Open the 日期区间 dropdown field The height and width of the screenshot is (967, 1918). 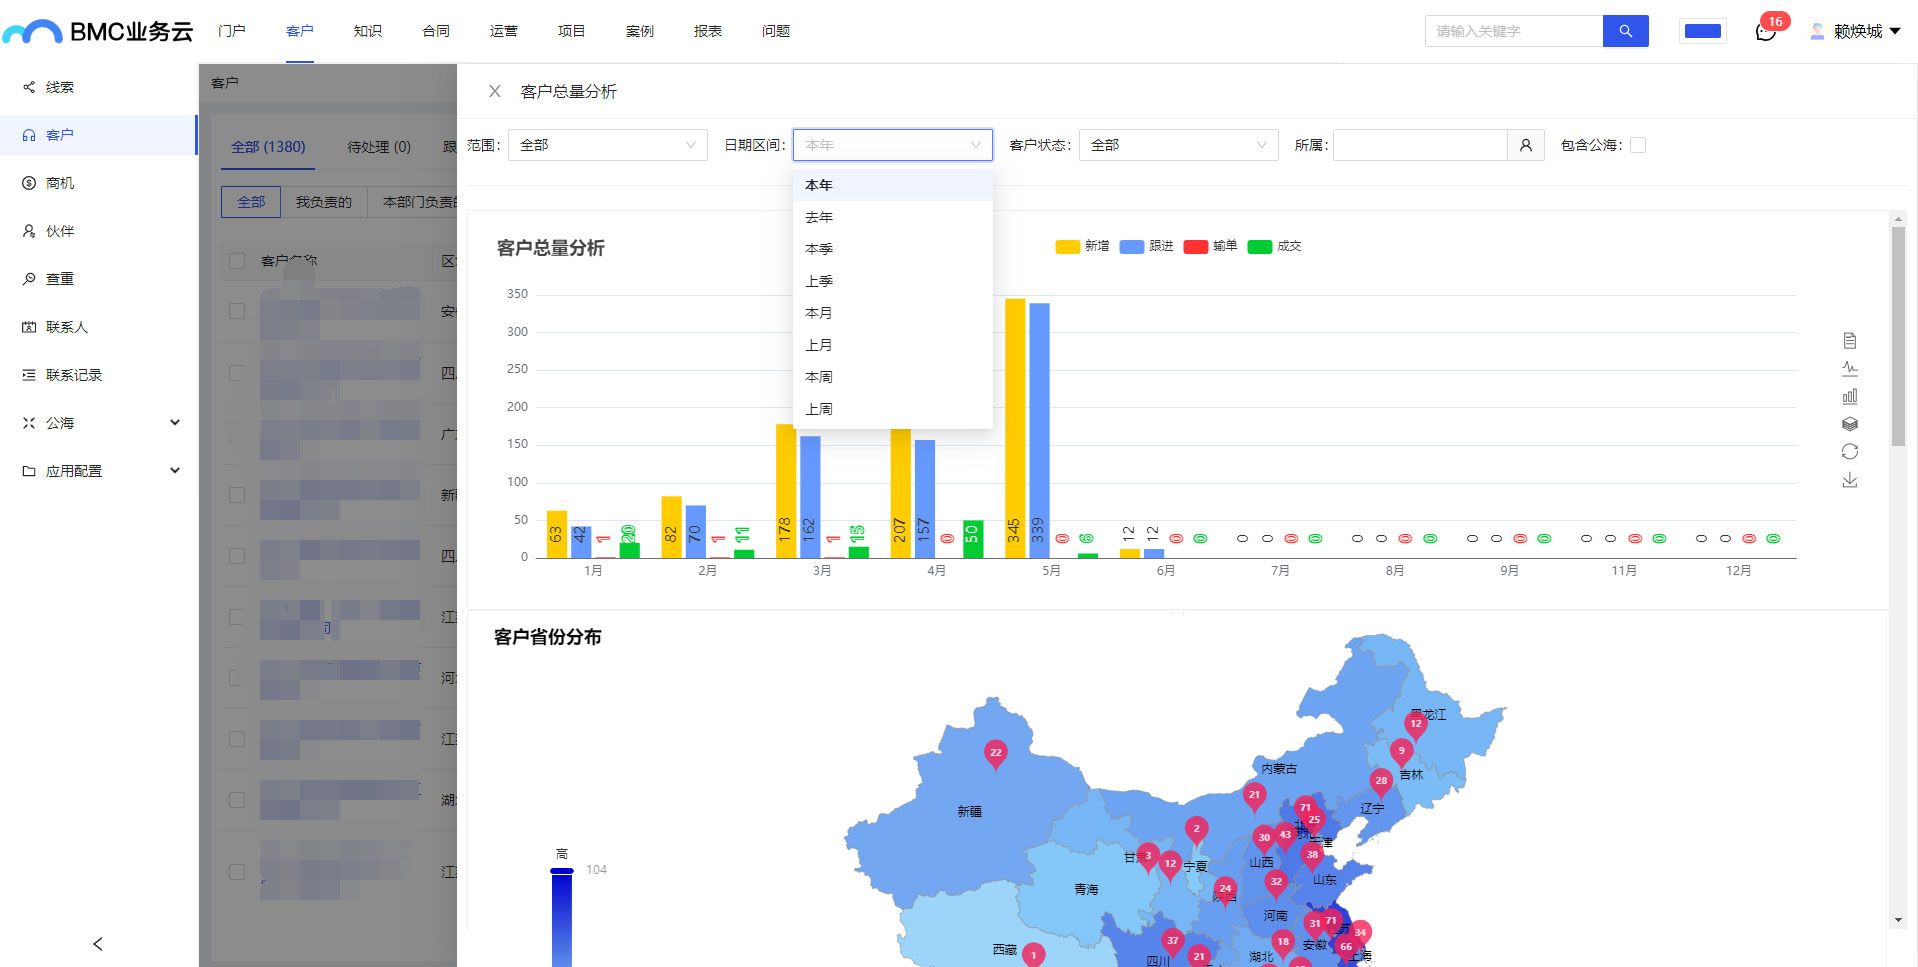coord(893,145)
